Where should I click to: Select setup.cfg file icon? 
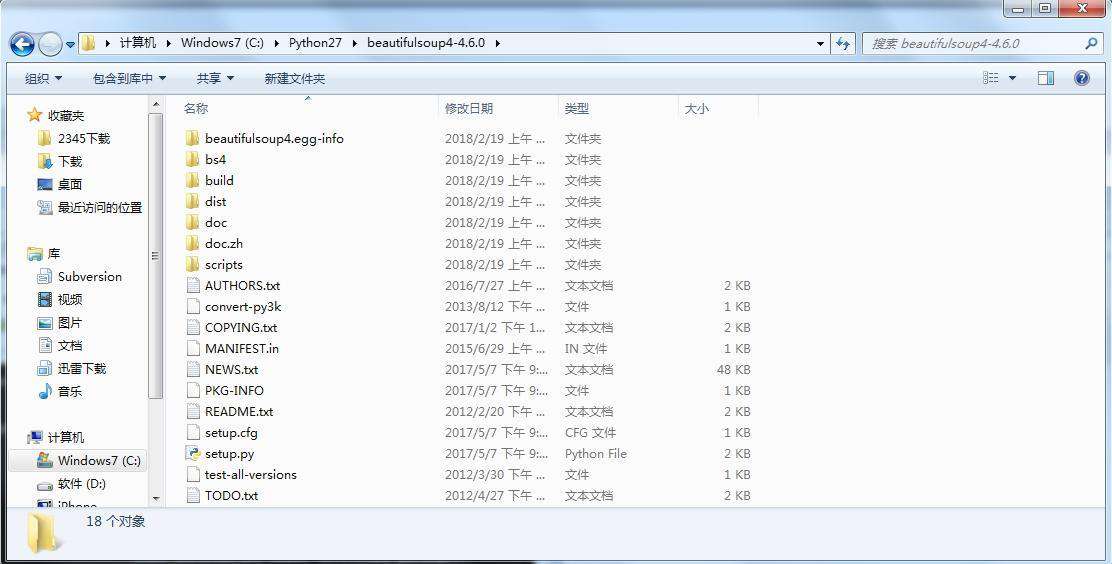[193, 432]
